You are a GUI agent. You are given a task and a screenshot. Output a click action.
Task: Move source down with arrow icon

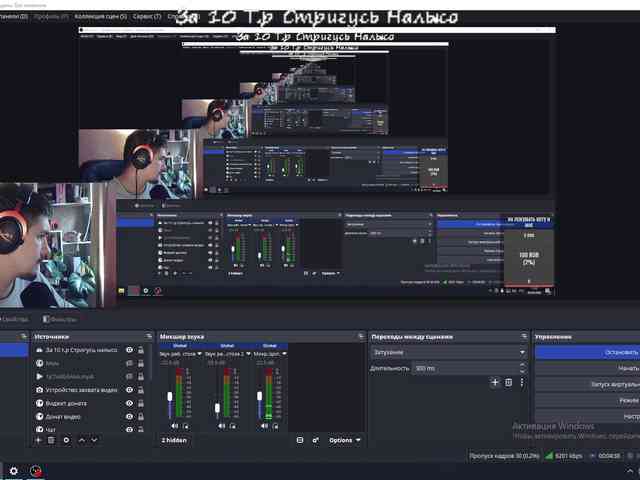tap(94, 440)
